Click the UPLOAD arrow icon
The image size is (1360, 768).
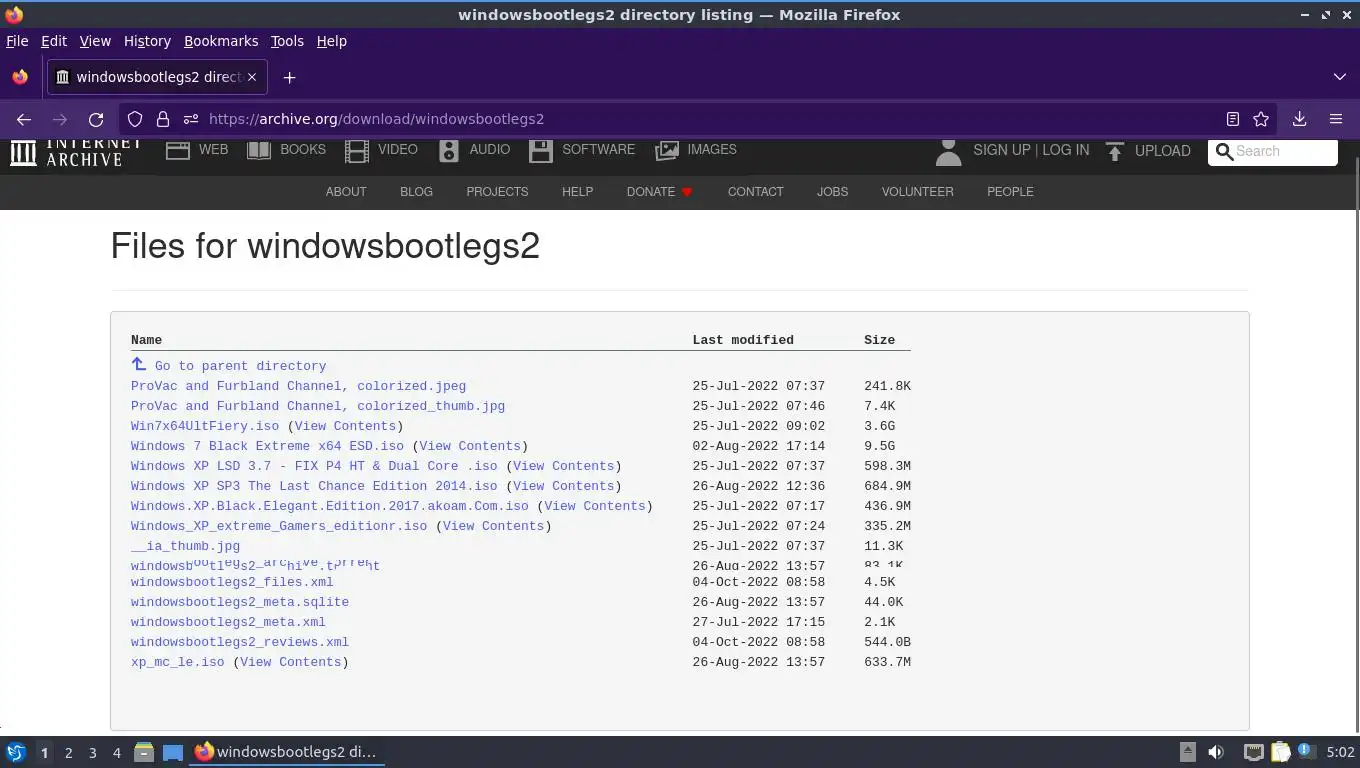click(1115, 151)
